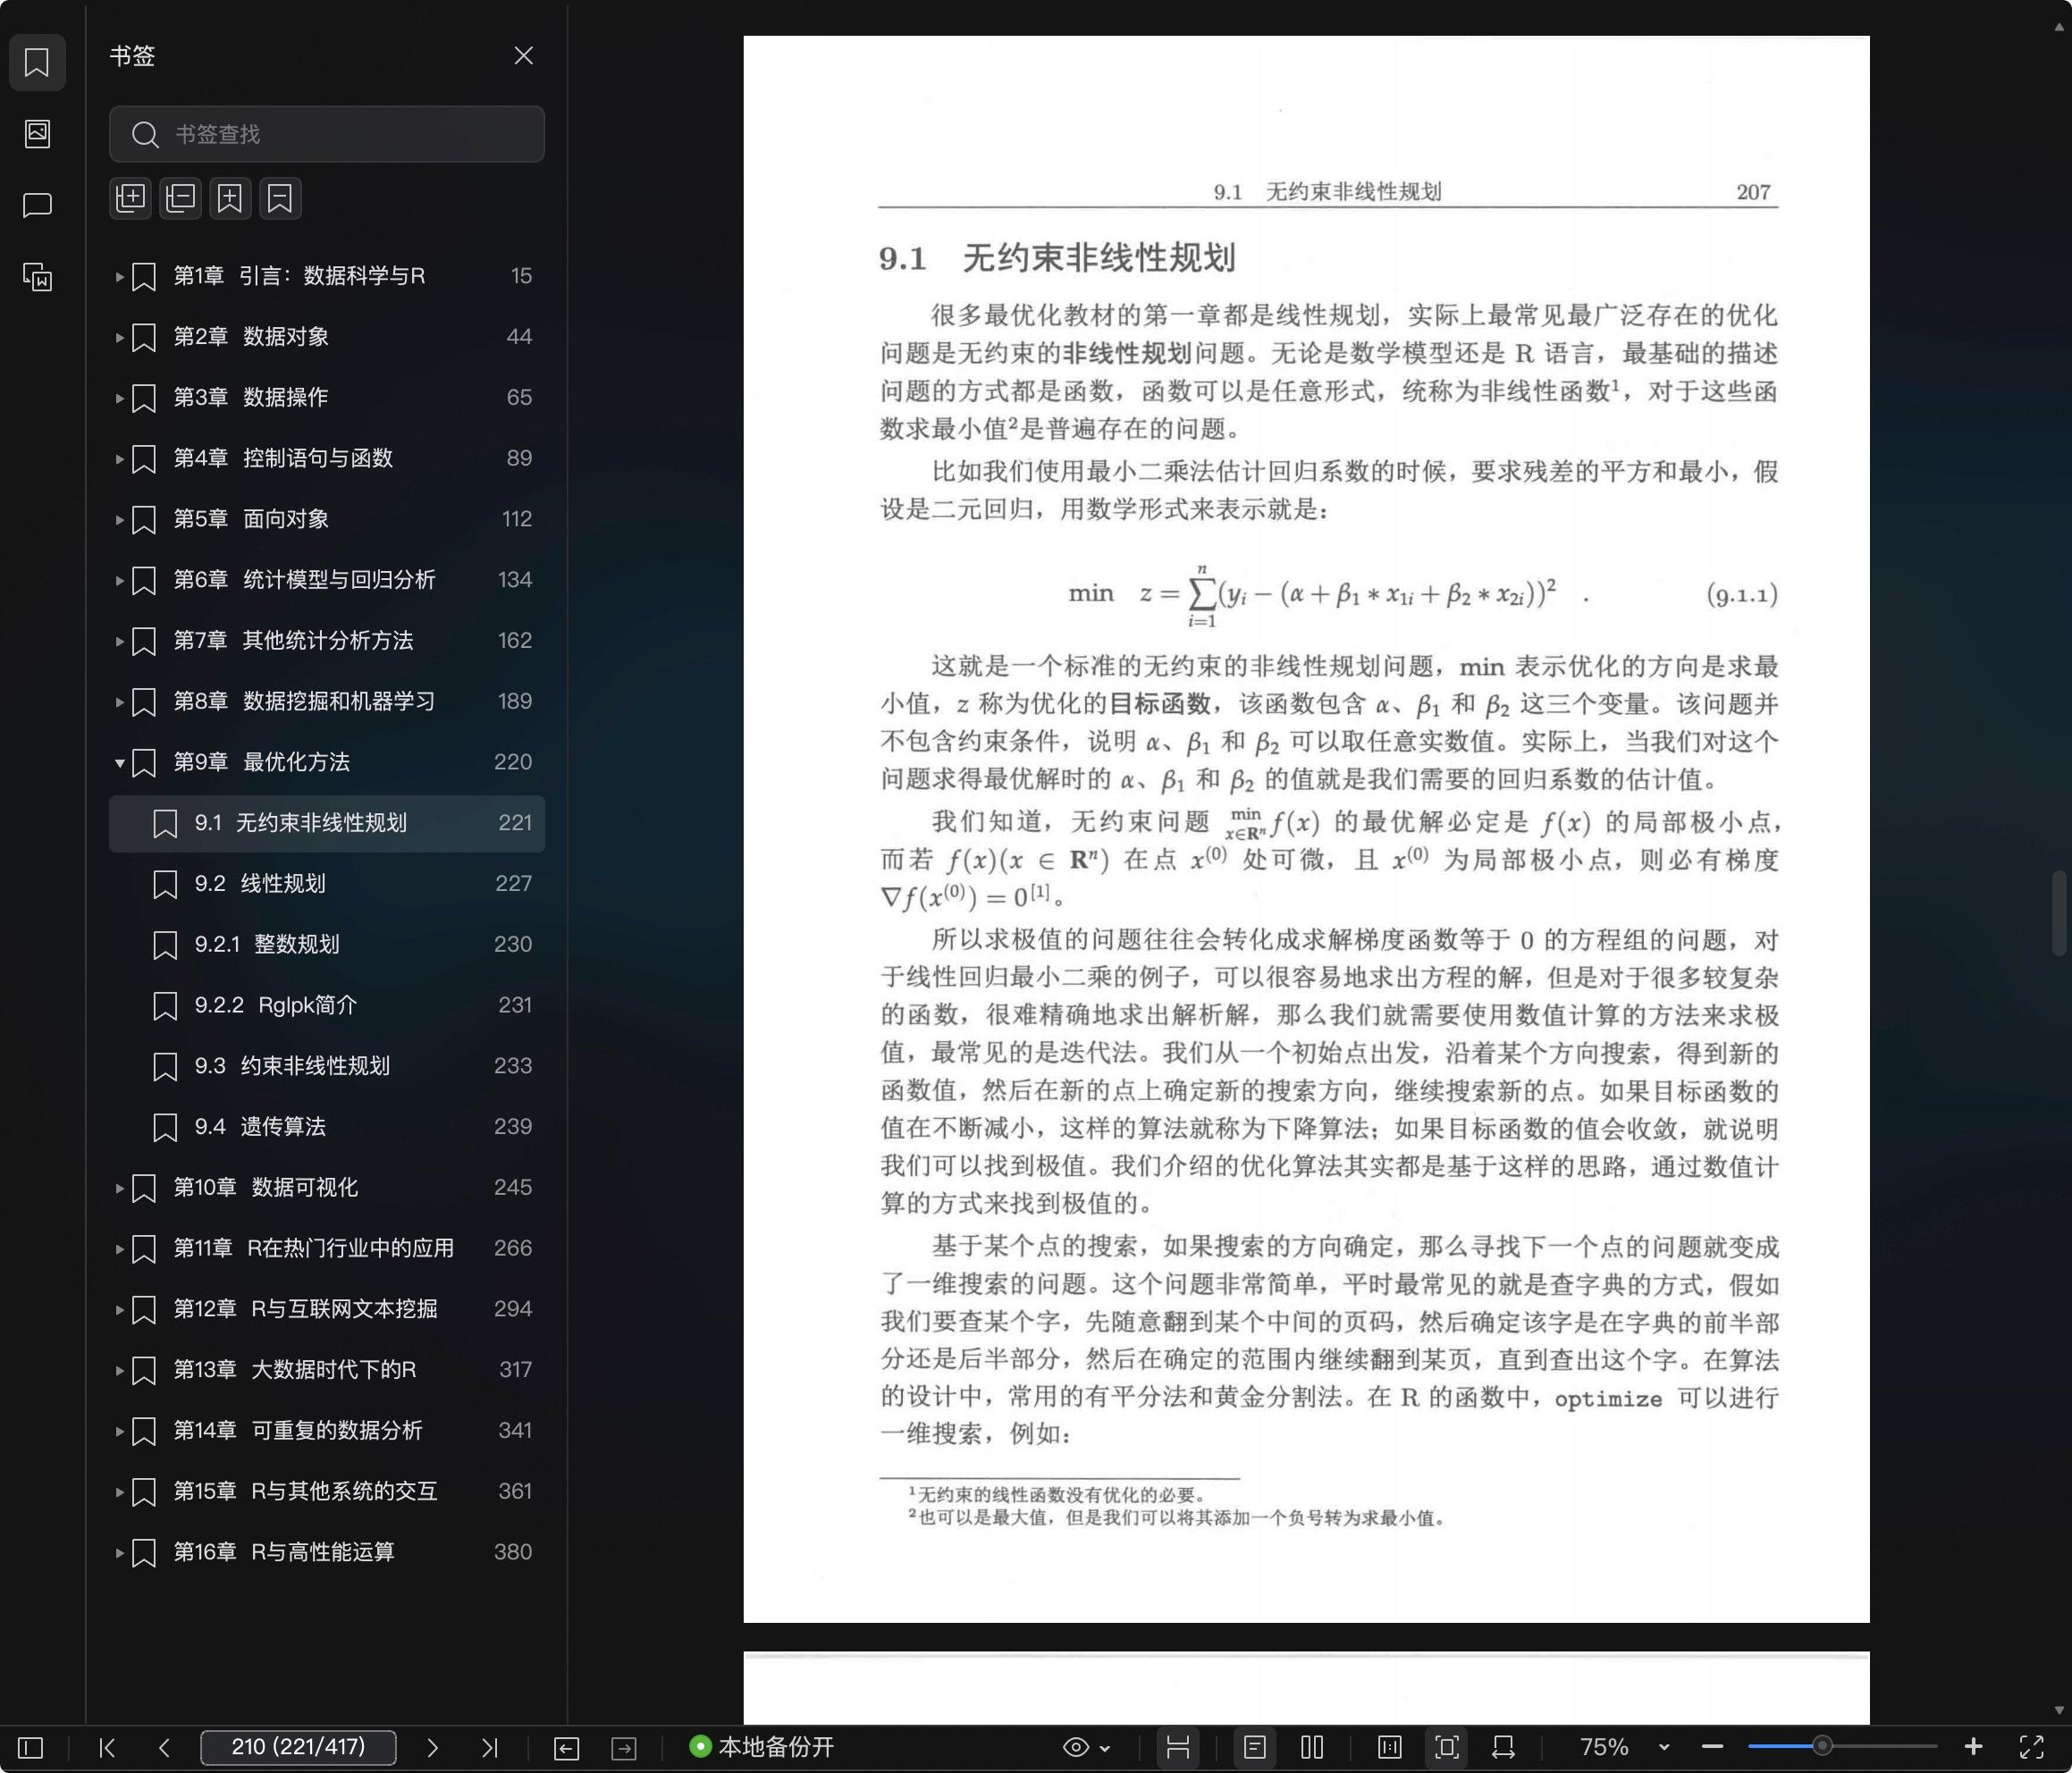Jump to last page
2072x1773 pixels.
coord(489,1748)
